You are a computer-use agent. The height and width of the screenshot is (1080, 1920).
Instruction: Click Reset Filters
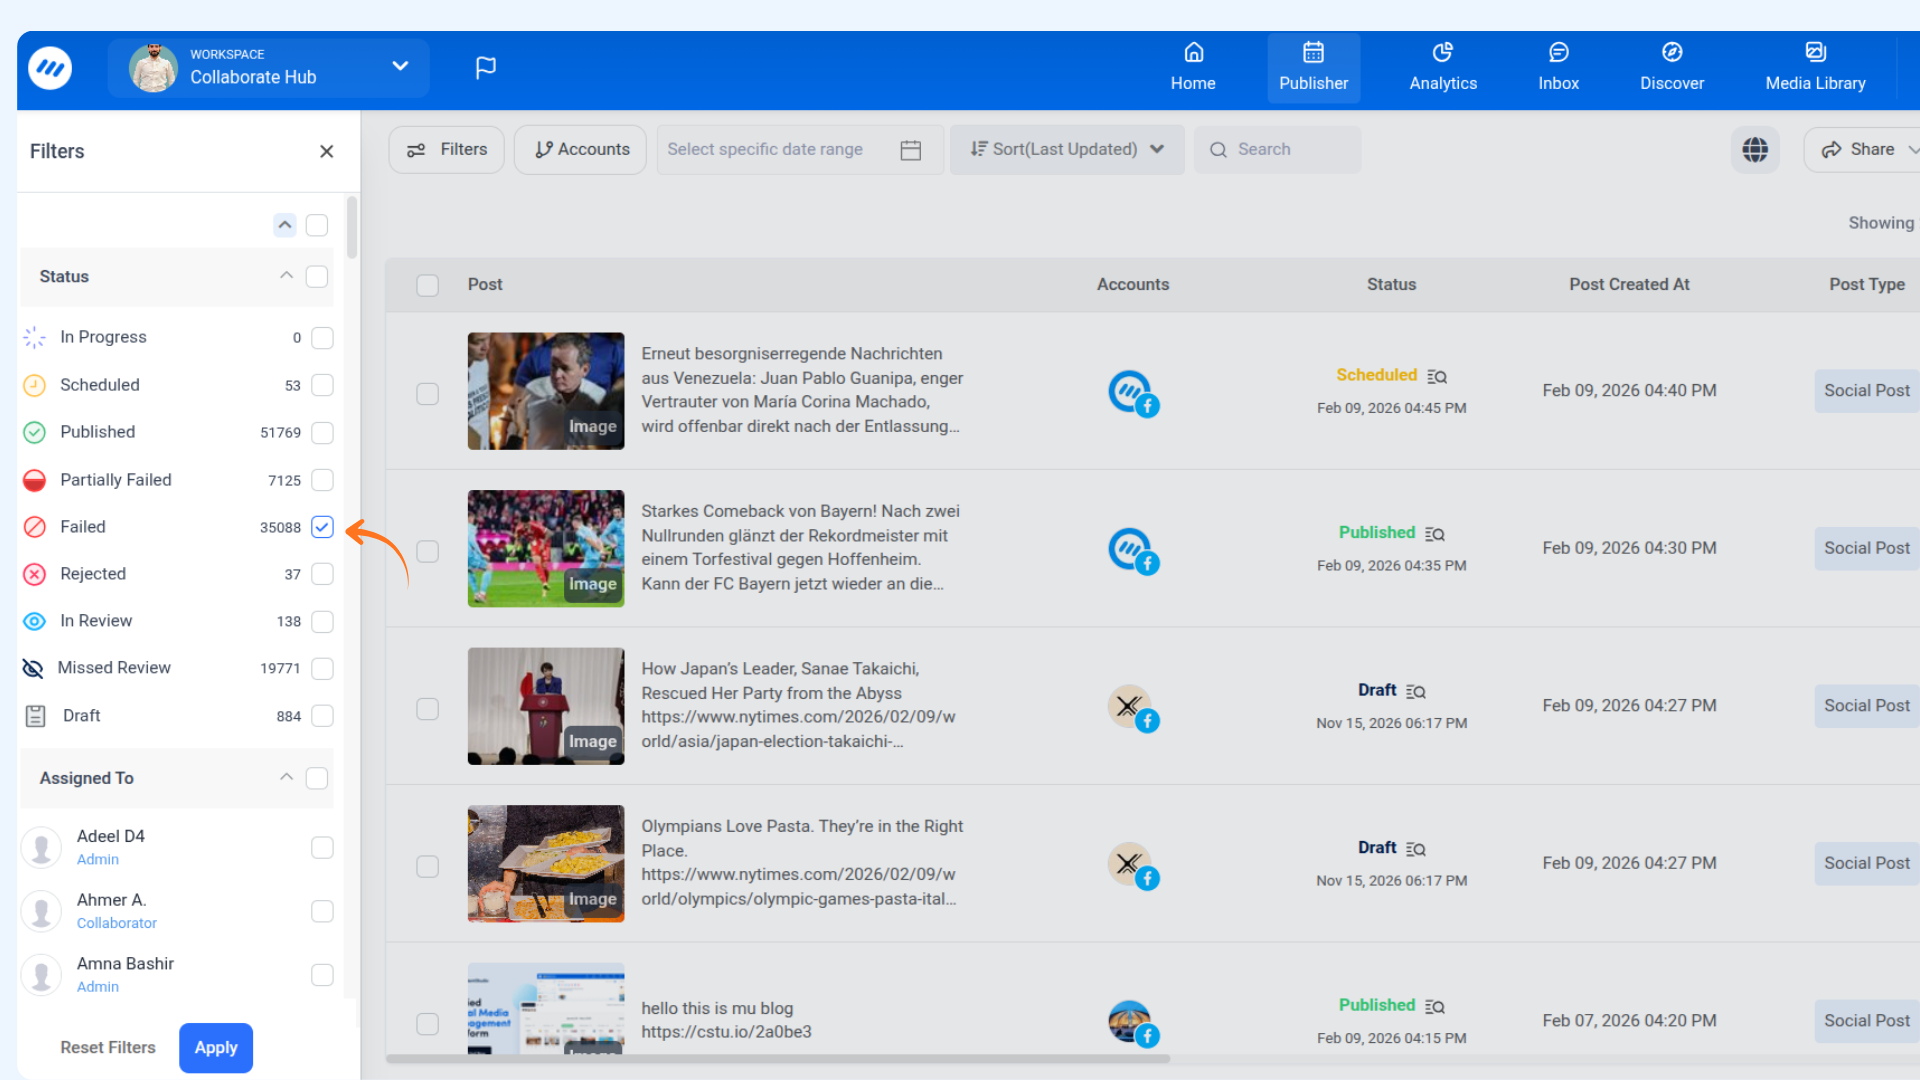tap(108, 1048)
